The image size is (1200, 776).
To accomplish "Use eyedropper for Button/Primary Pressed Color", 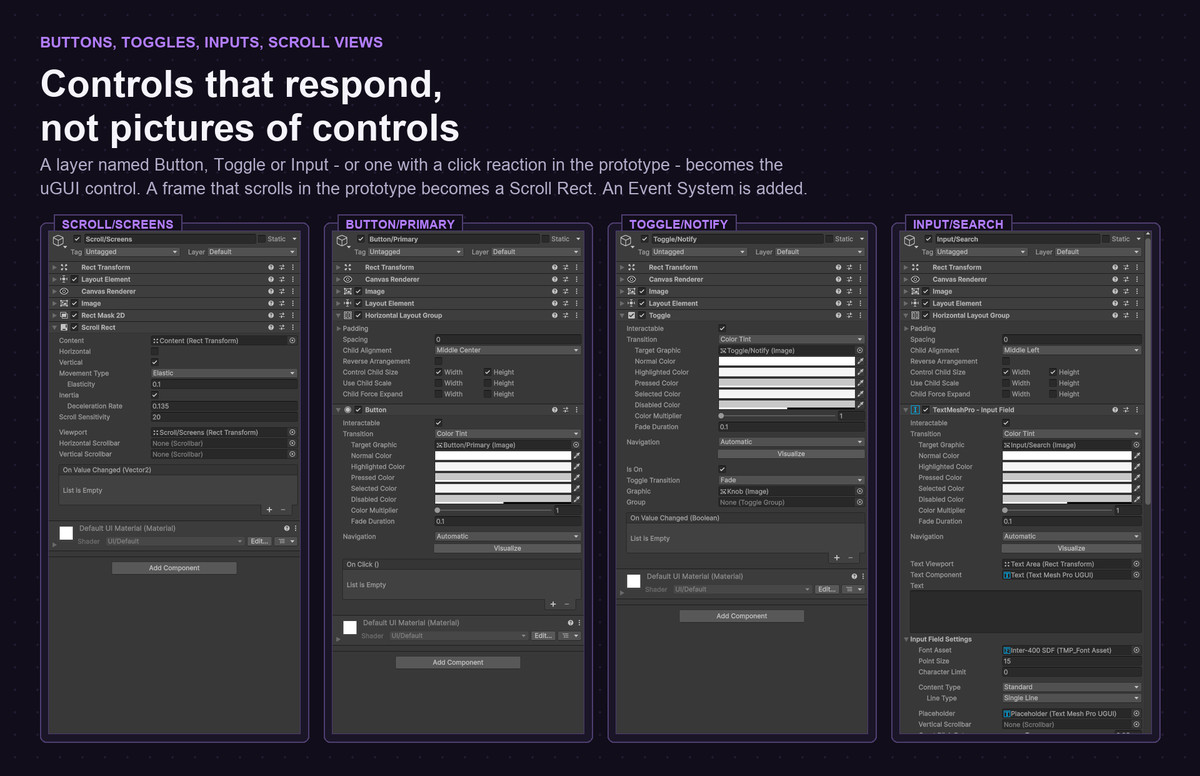I will coord(576,478).
